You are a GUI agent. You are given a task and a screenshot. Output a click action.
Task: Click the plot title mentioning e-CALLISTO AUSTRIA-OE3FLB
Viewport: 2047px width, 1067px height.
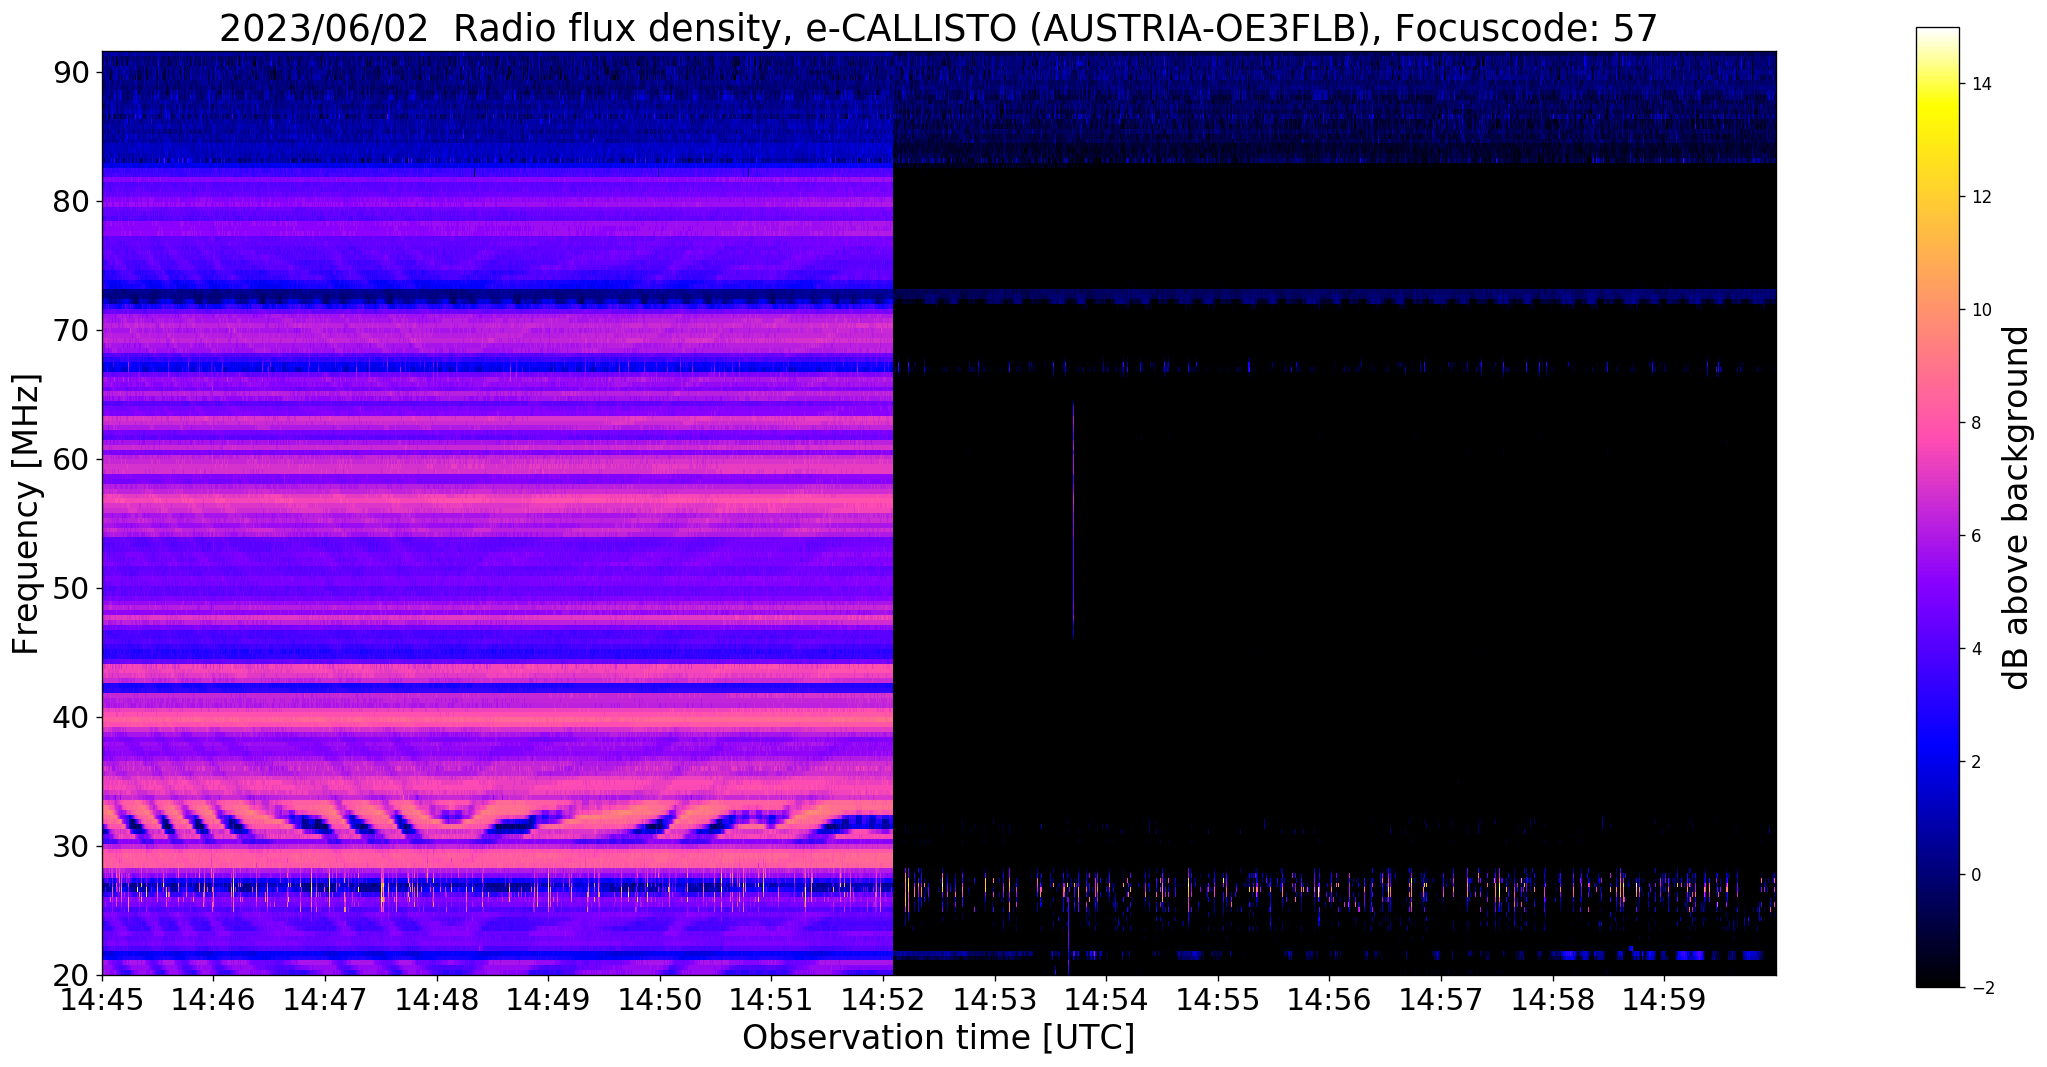[938, 29]
